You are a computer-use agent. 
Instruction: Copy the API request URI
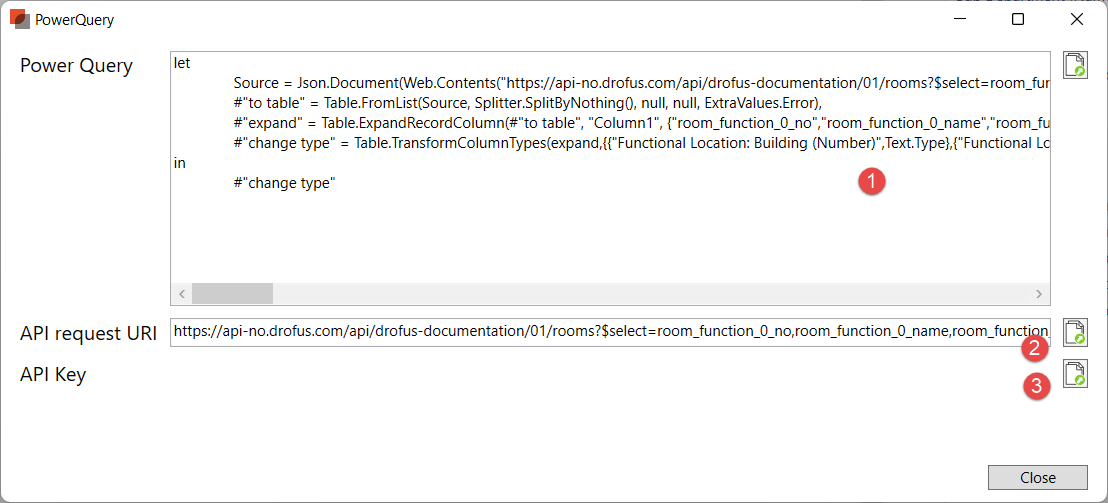(x=1075, y=332)
